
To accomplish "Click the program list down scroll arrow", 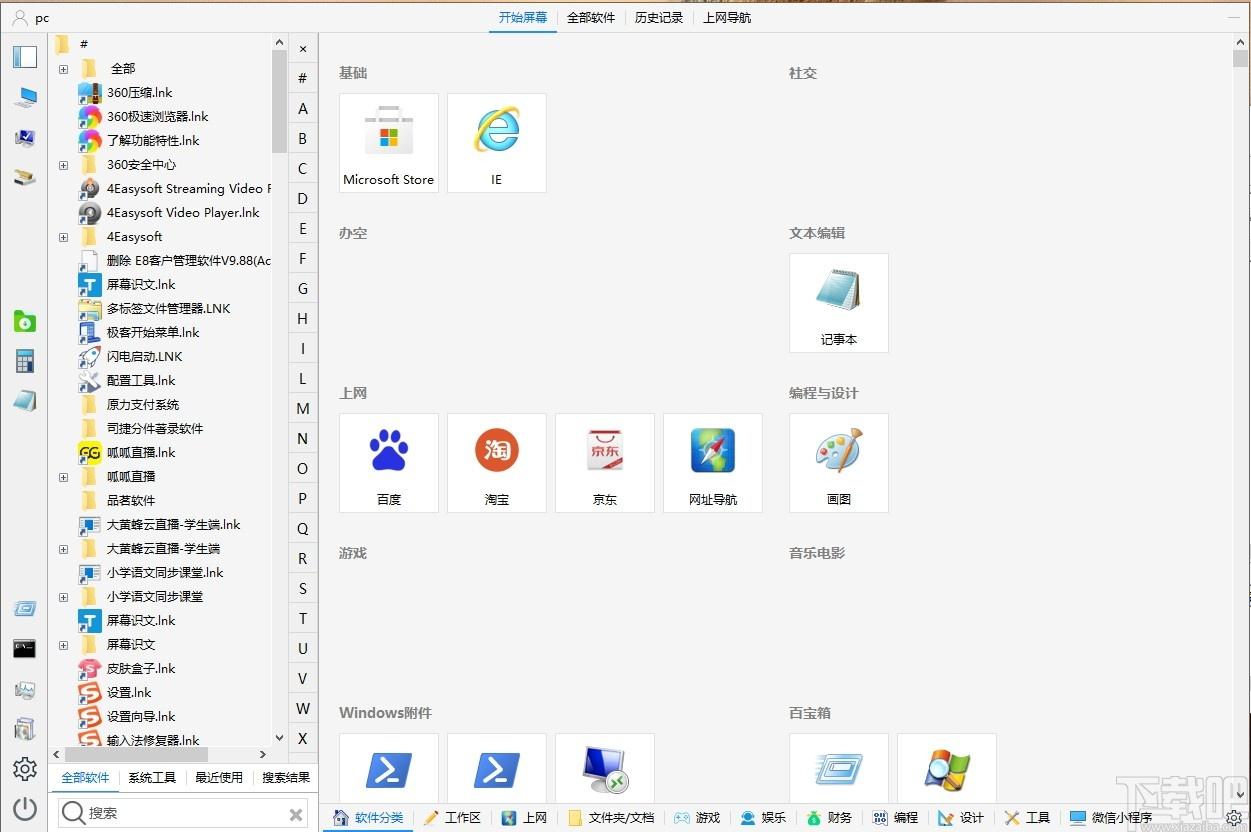I will (x=279, y=740).
